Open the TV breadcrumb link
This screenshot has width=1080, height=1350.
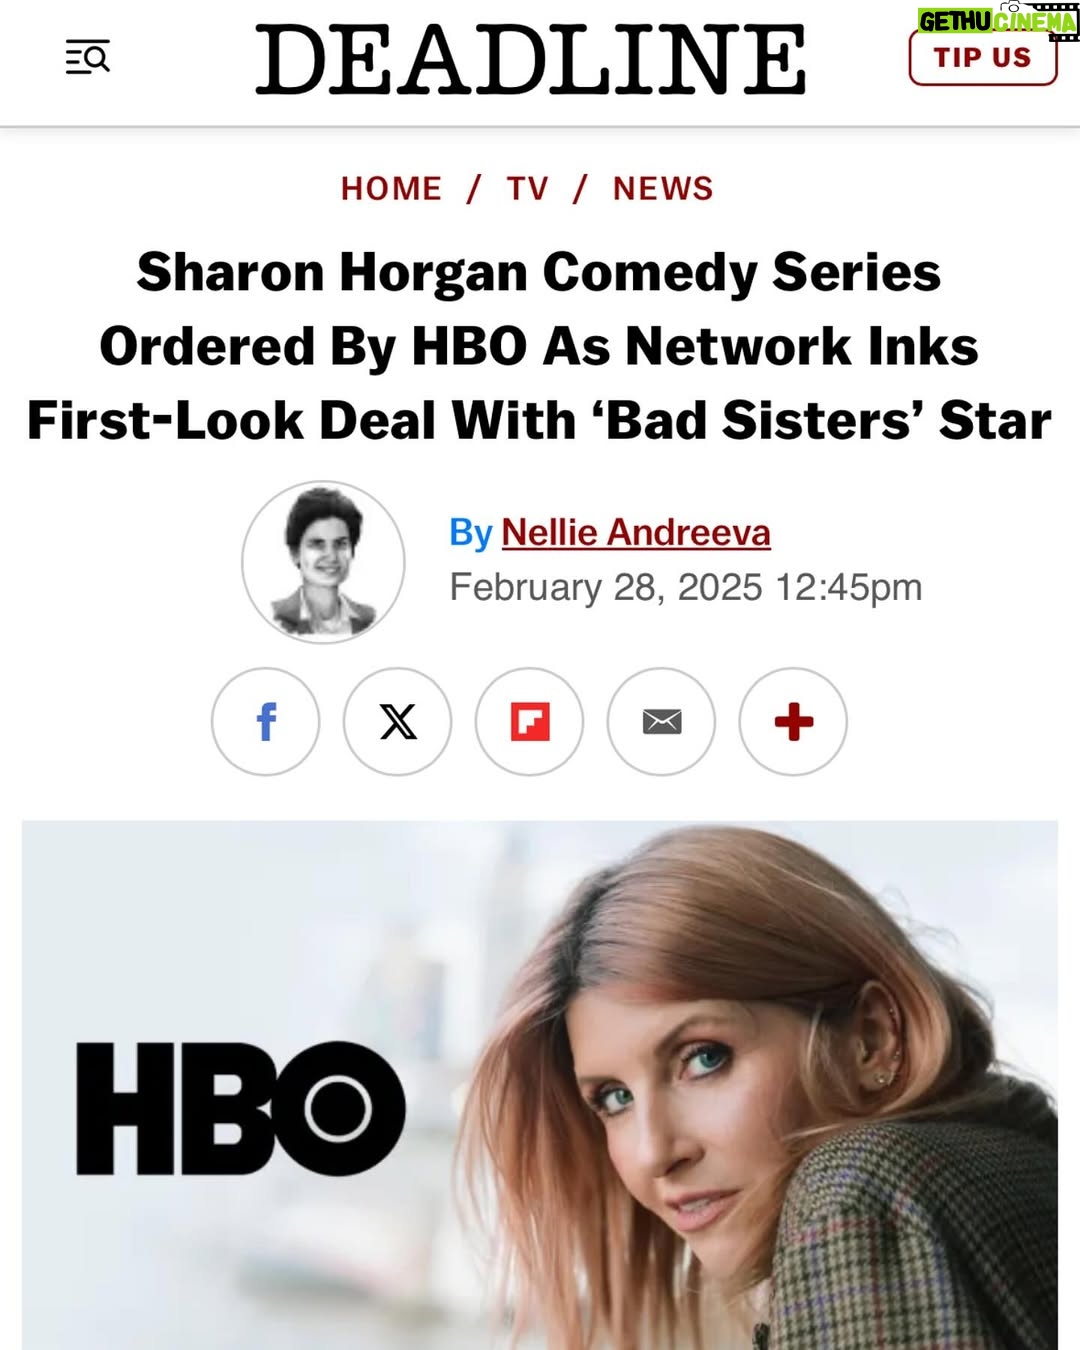tap(528, 188)
